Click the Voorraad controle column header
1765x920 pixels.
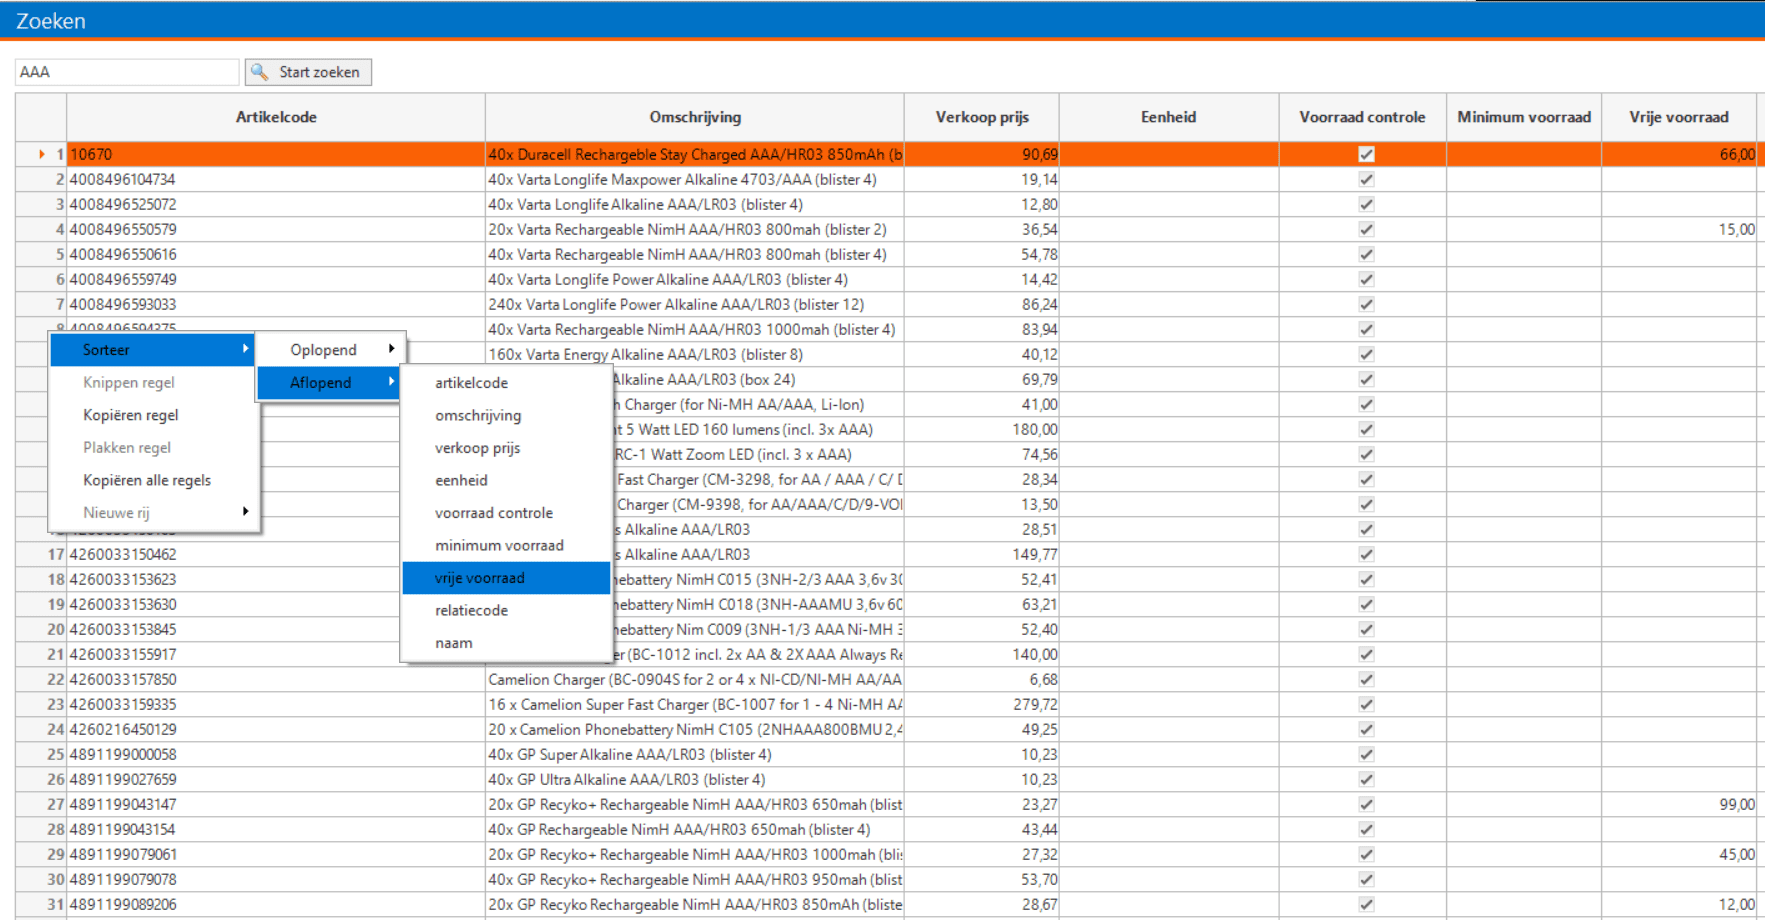[x=1362, y=117]
